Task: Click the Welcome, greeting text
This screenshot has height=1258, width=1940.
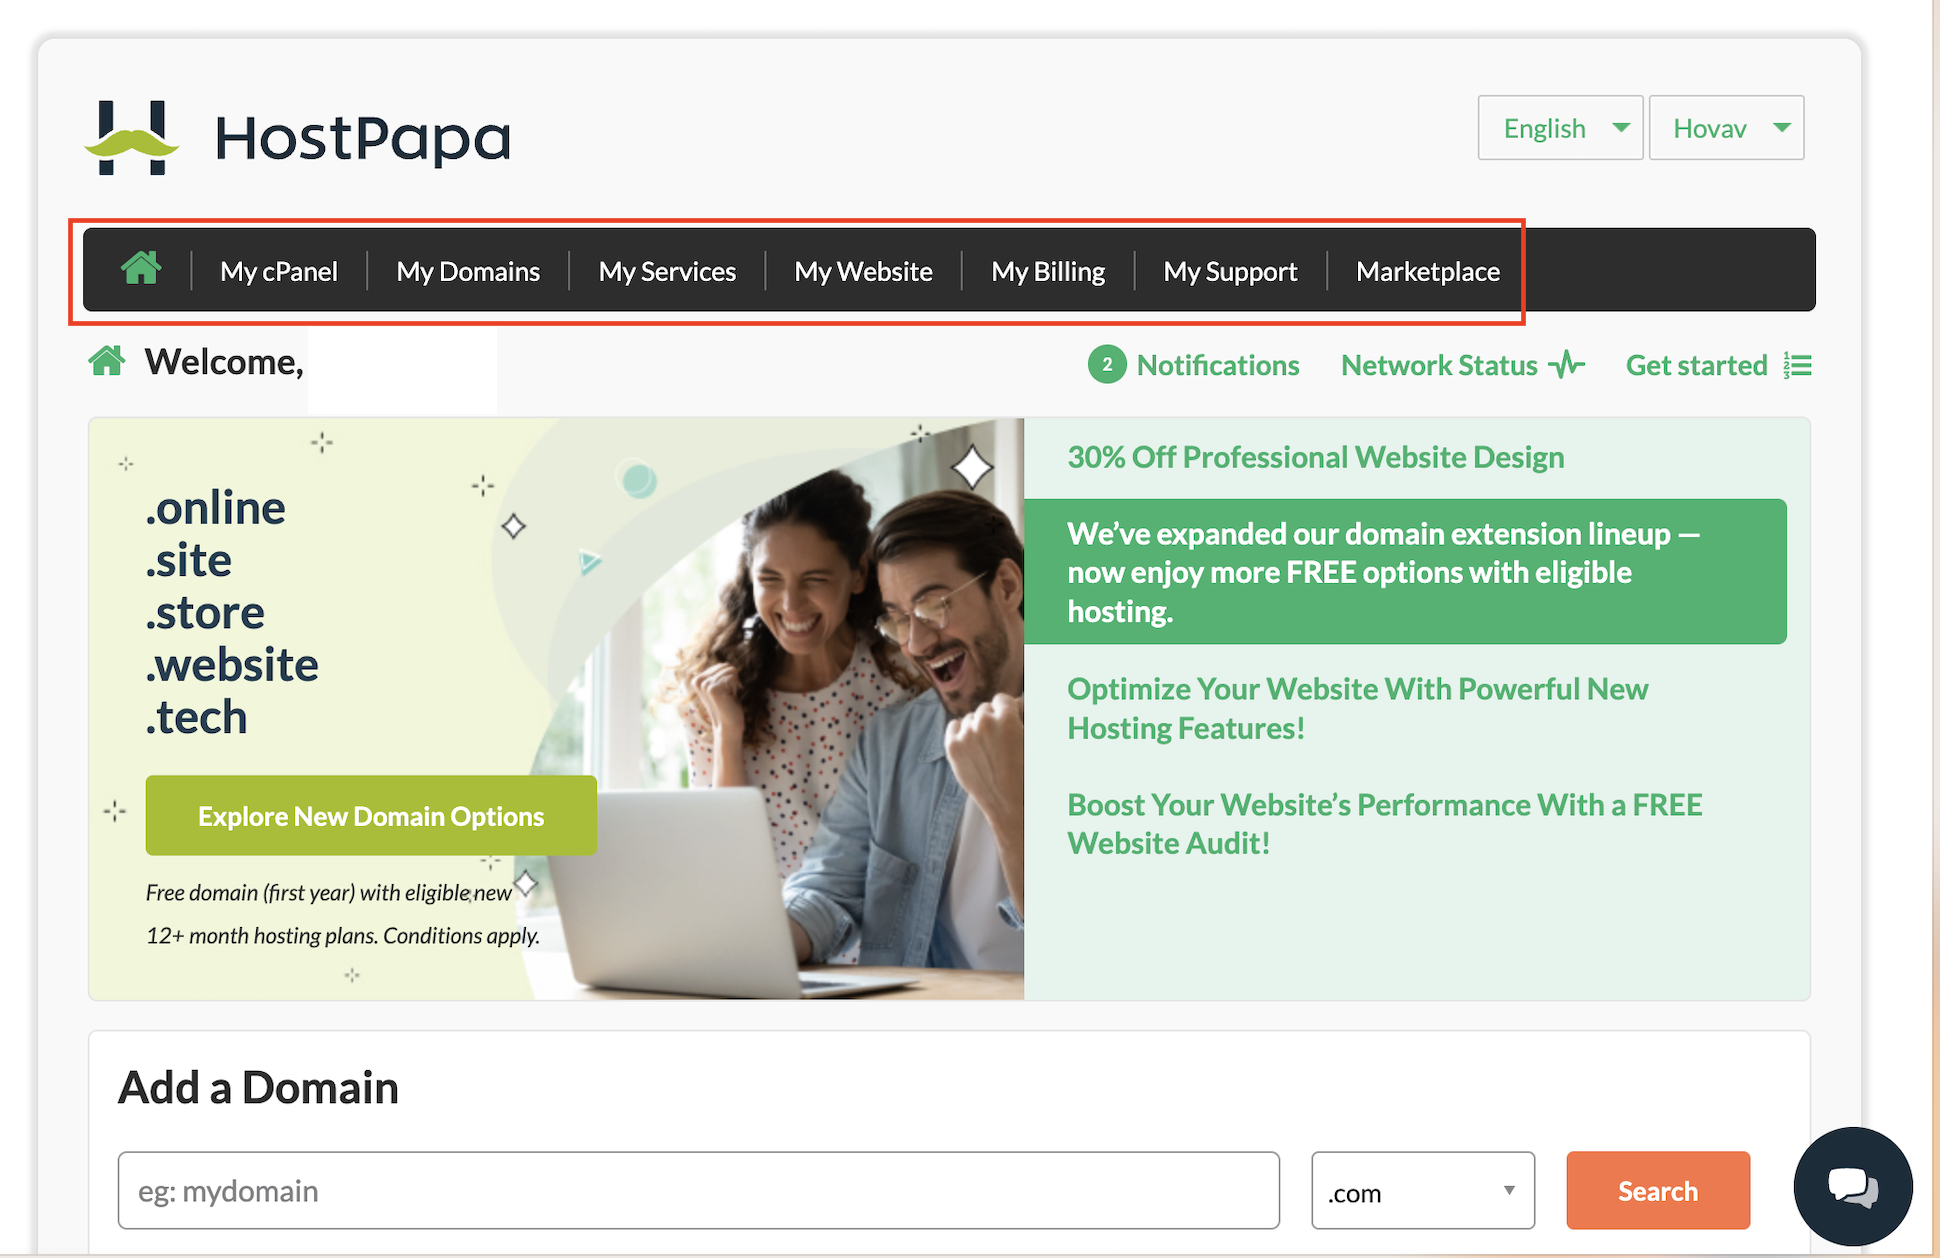Action: point(224,361)
